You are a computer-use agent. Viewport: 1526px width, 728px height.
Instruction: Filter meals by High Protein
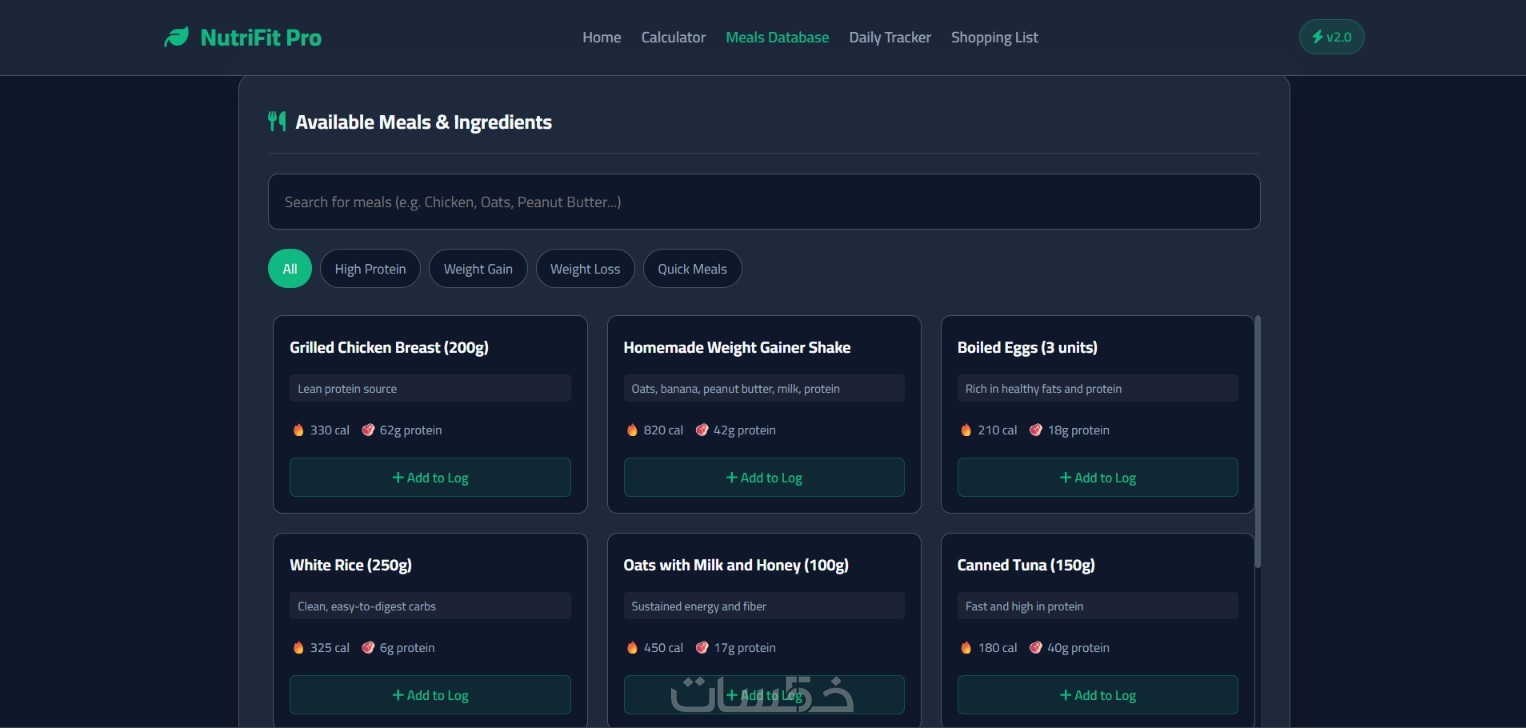coord(370,268)
